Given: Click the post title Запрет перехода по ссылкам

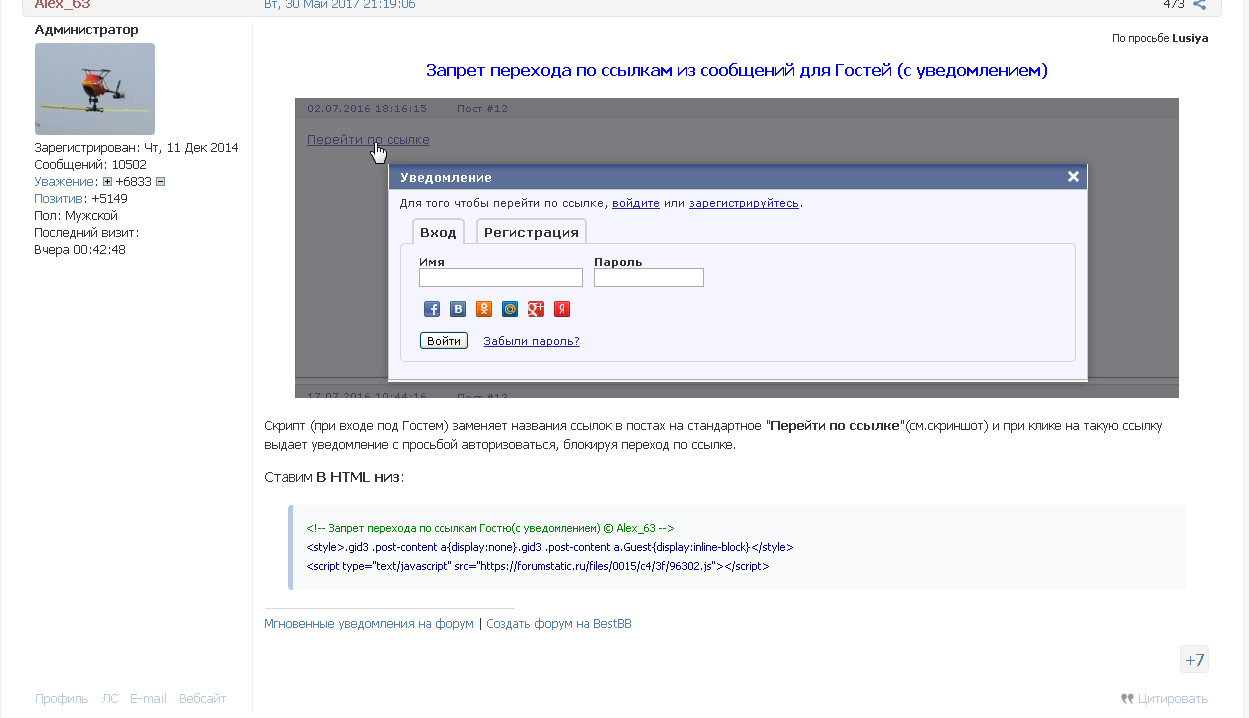Looking at the screenshot, I should [x=737, y=70].
